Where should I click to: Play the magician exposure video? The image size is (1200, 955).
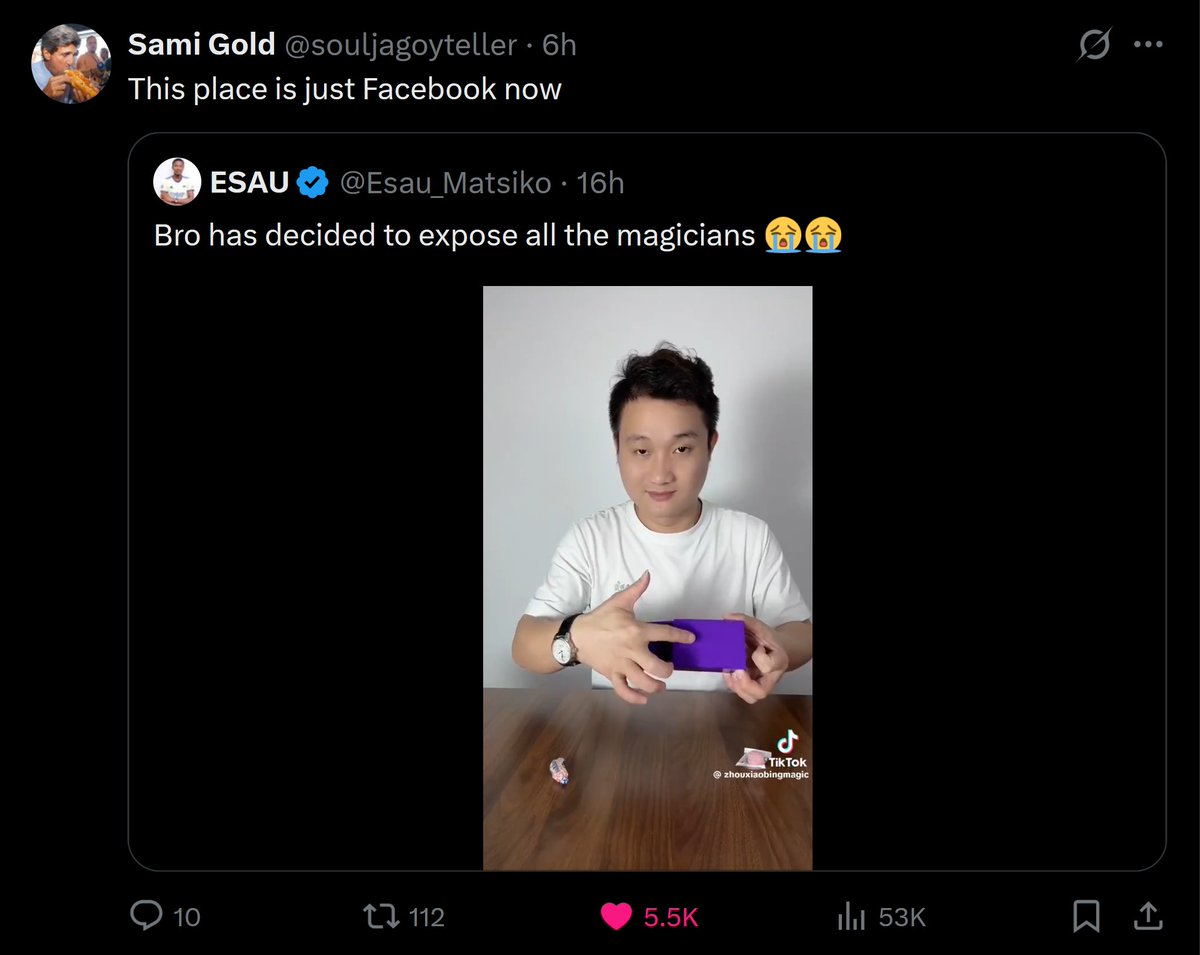point(648,577)
